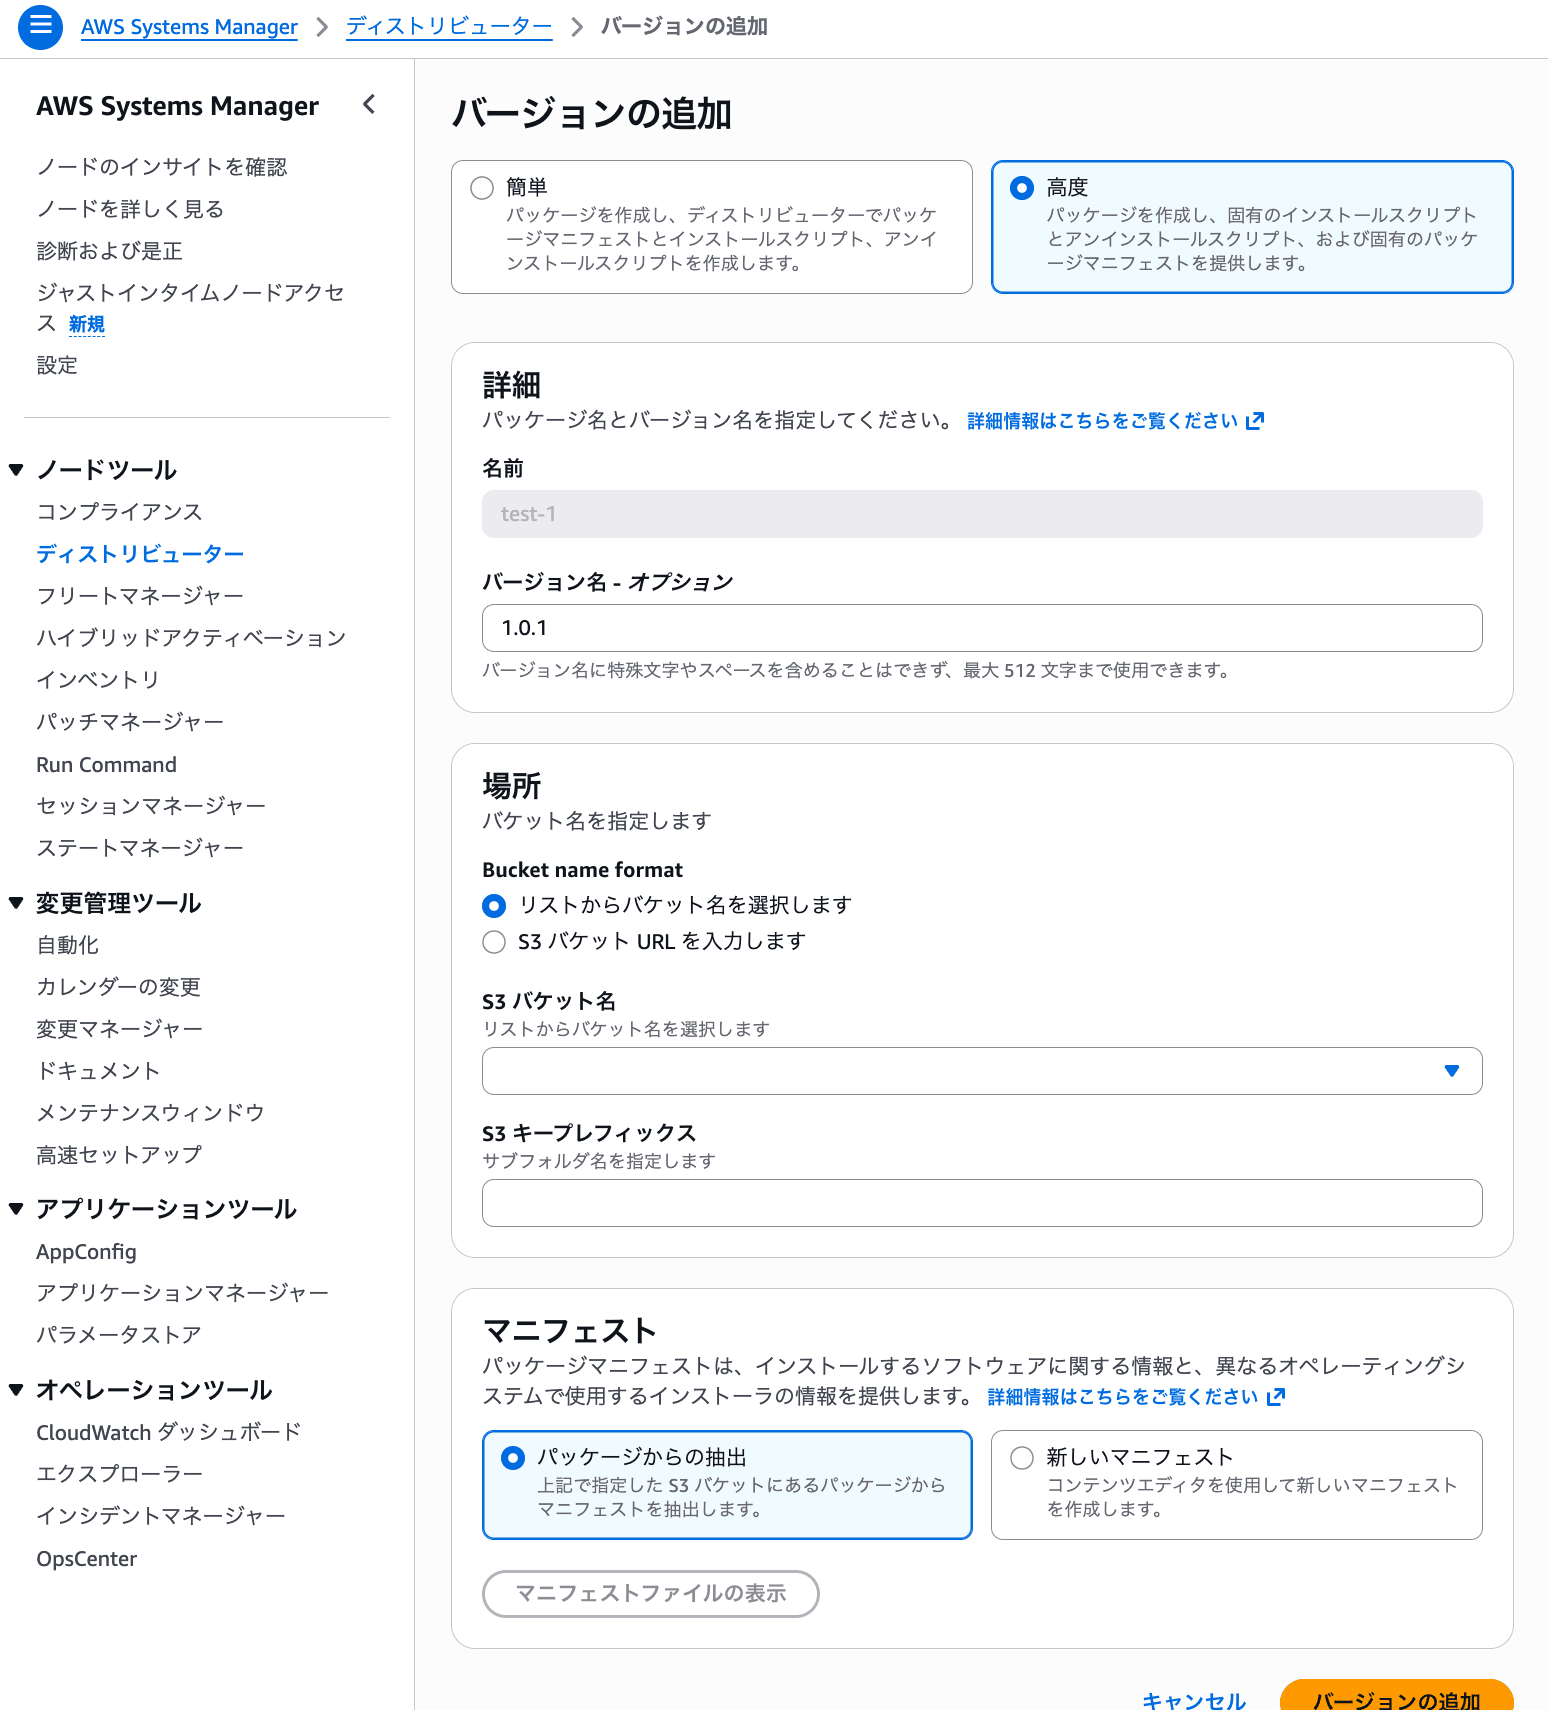Open Run Command in sidebar

pos(106,765)
